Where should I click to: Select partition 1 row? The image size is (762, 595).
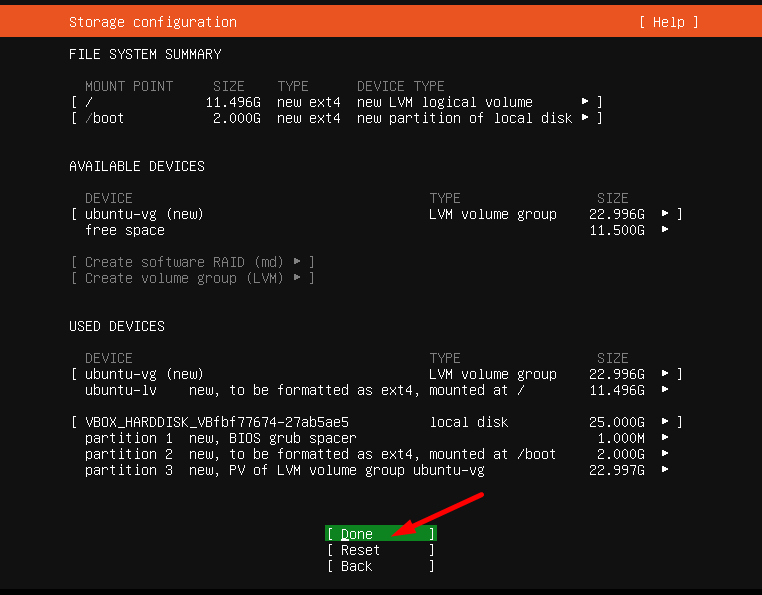(x=377, y=438)
